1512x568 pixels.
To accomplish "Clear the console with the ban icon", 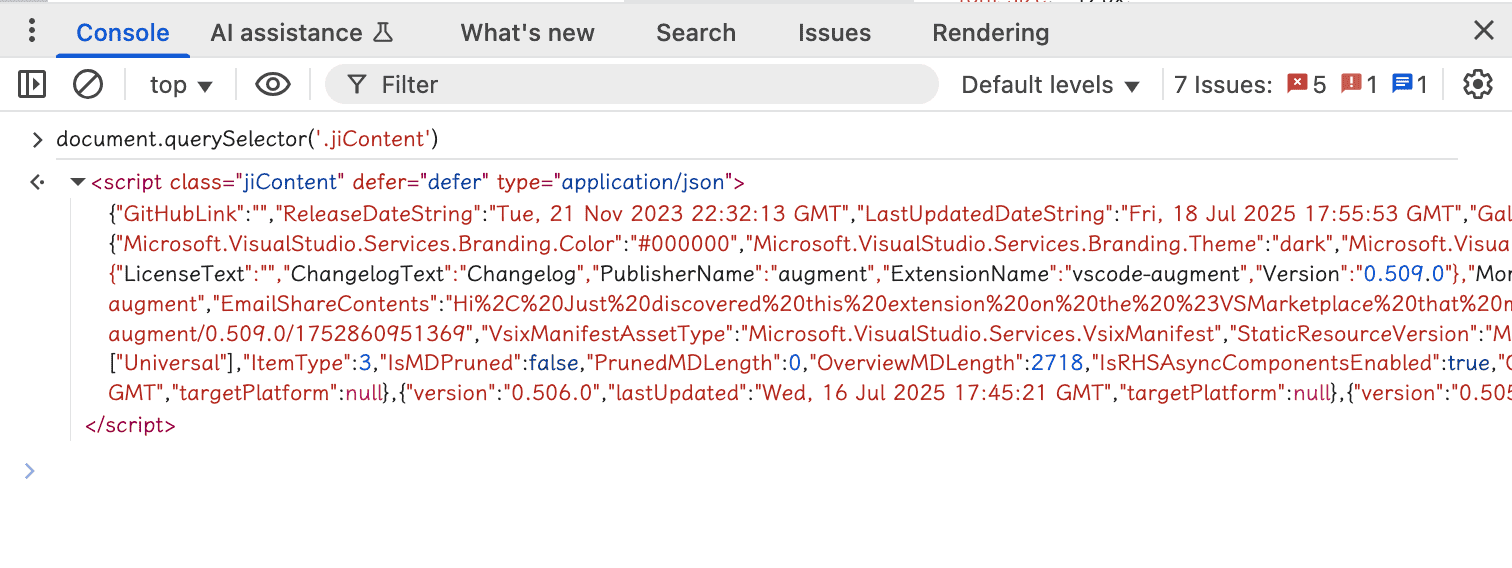I will tap(88, 85).
